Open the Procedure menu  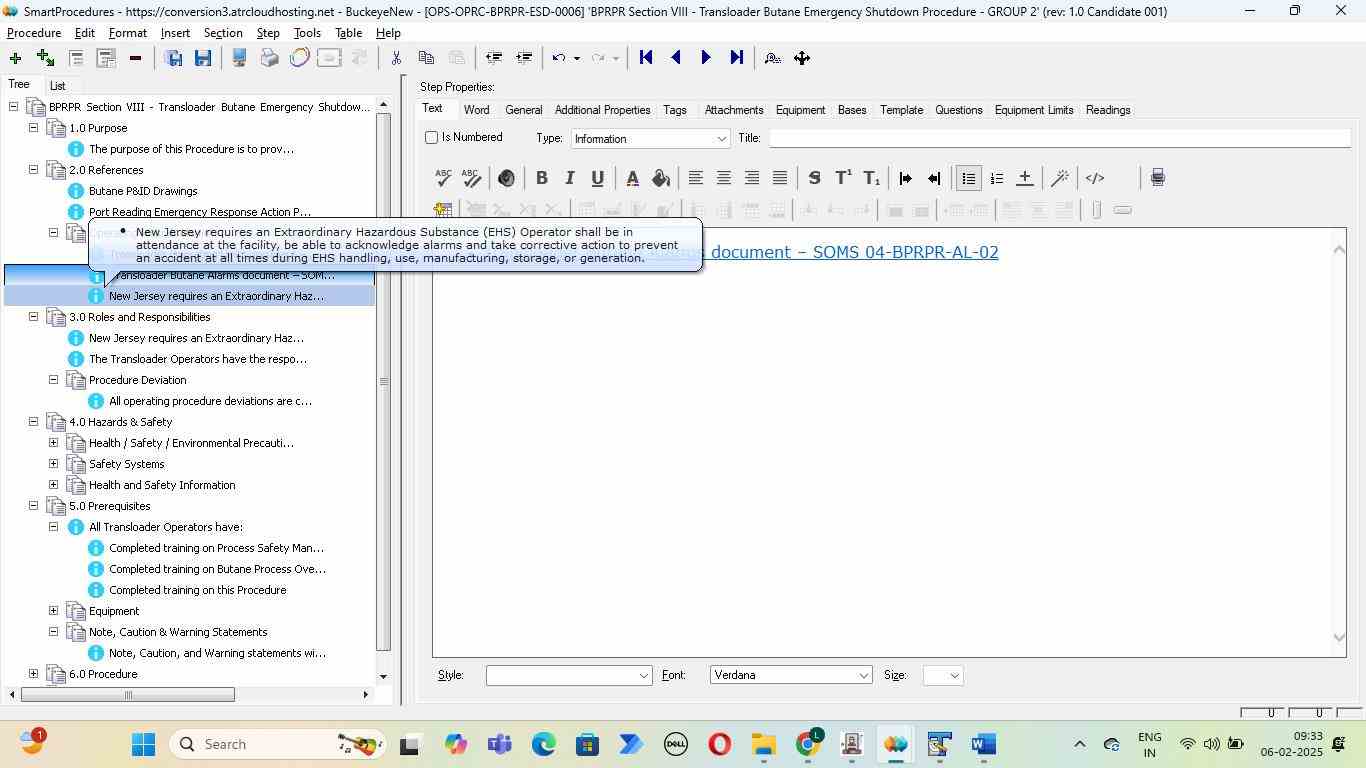pos(34,33)
